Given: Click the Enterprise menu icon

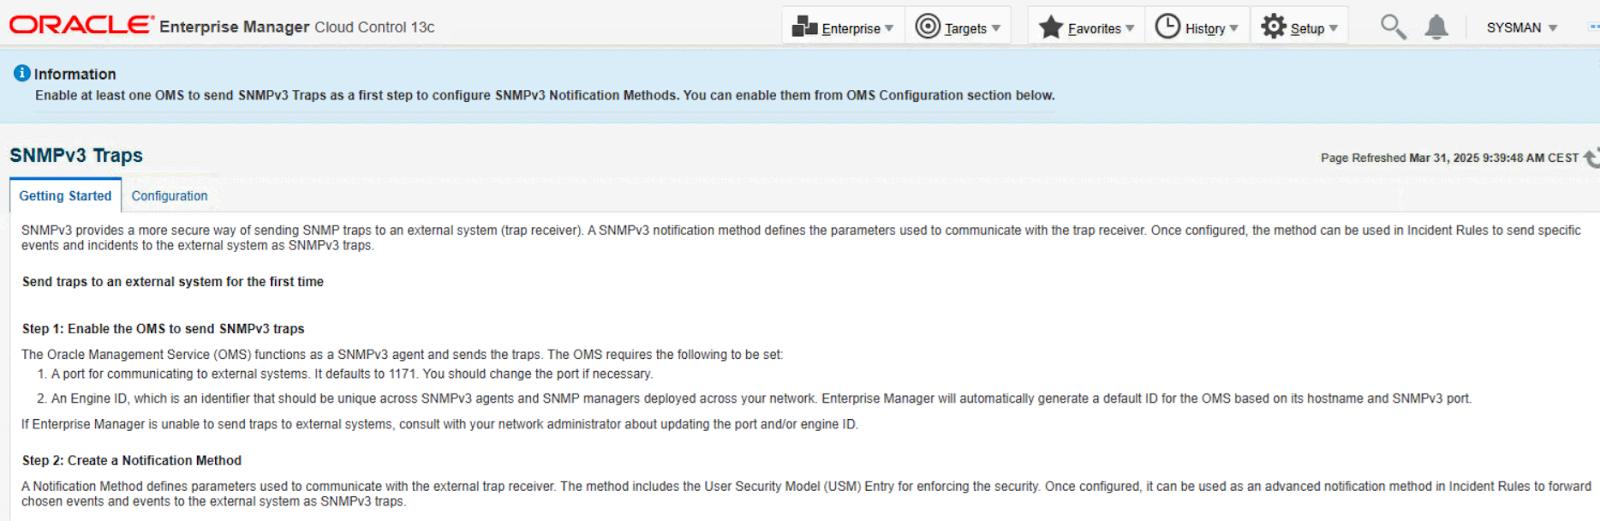Looking at the screenshot, I should tap(804, 27).
